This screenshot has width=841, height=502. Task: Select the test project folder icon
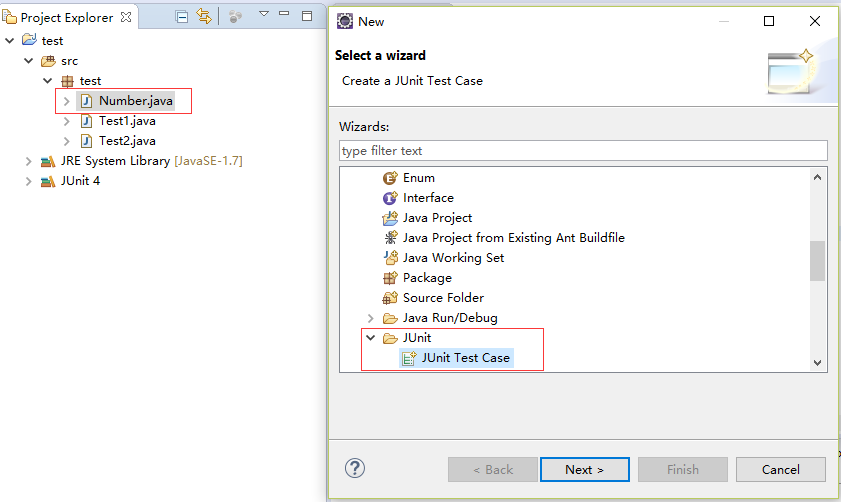tap(29, 40)
